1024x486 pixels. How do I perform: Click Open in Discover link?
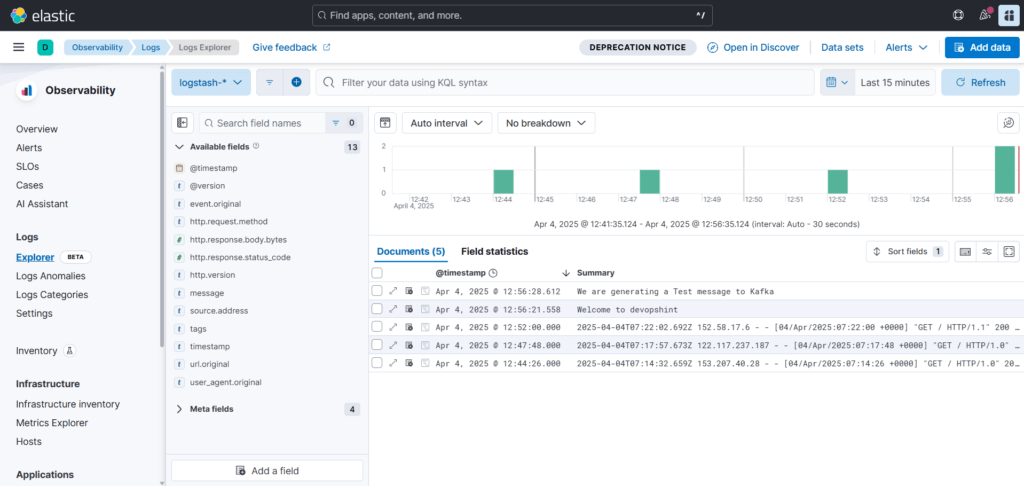click(754, 47)
